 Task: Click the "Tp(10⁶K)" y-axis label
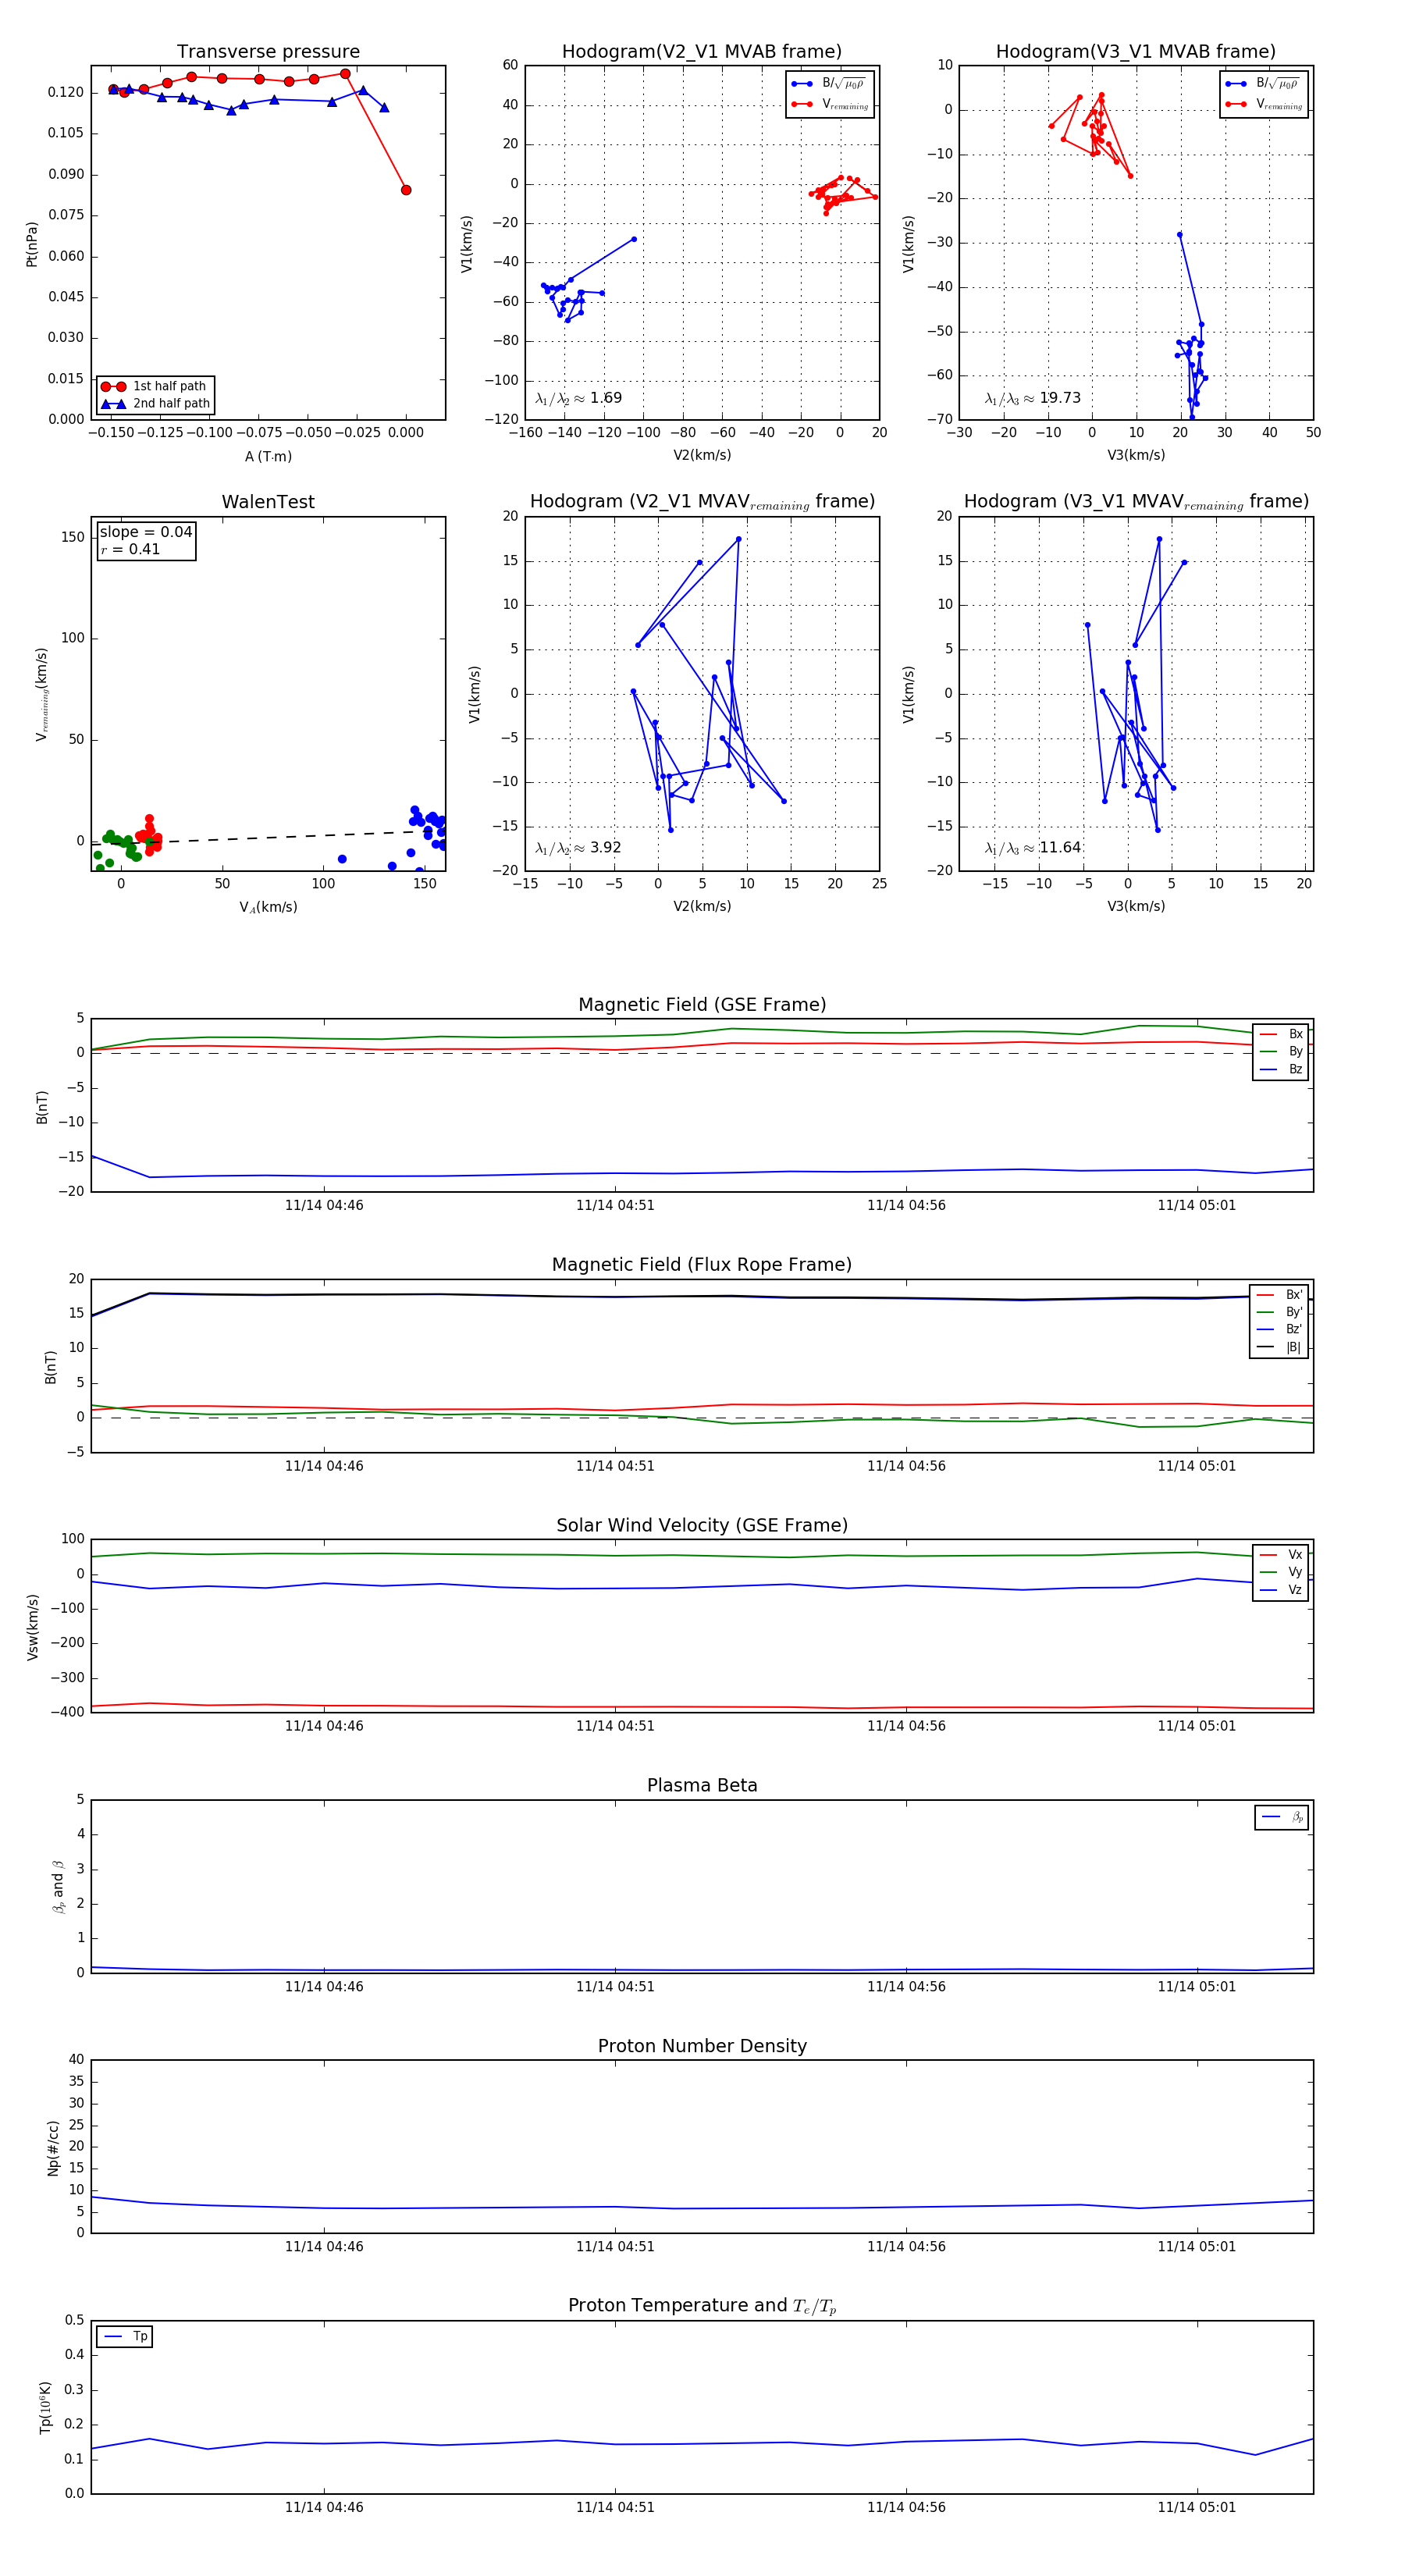pyautogui.click(x=45, y=2407)
